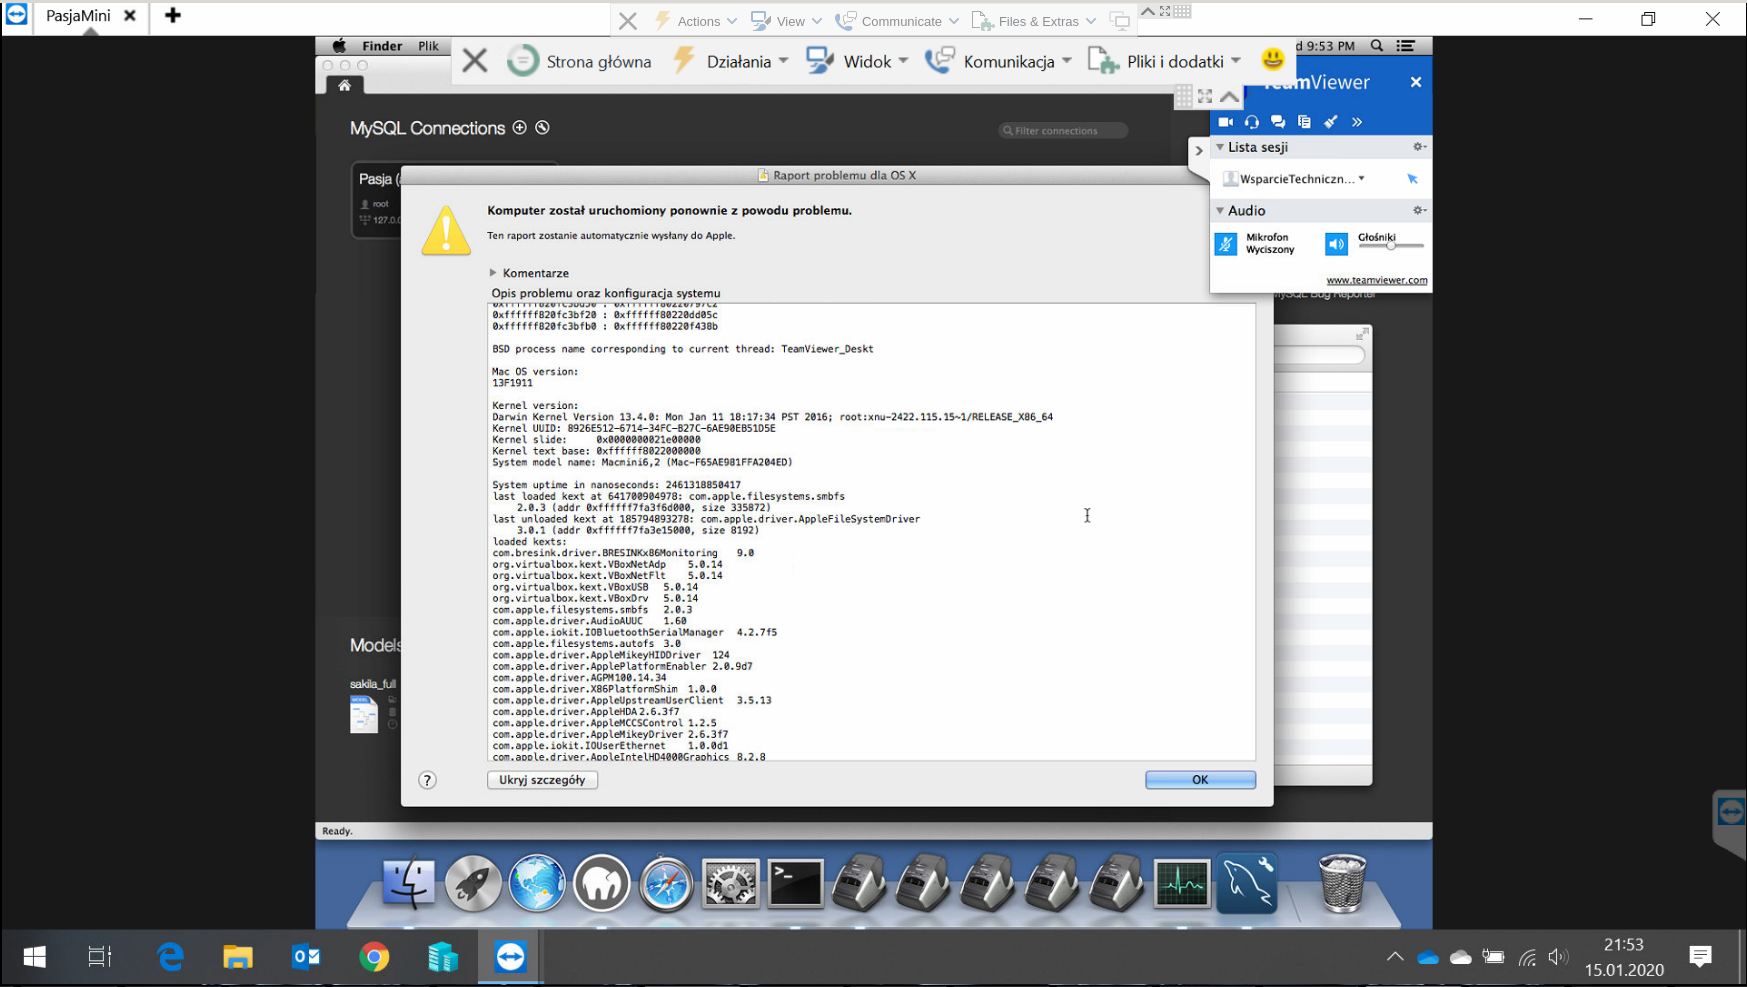The width and height of the screenshot is (1747, 987).
Task: Open Outlook from the Windows taskbar
Action: (x=306, y=957)
